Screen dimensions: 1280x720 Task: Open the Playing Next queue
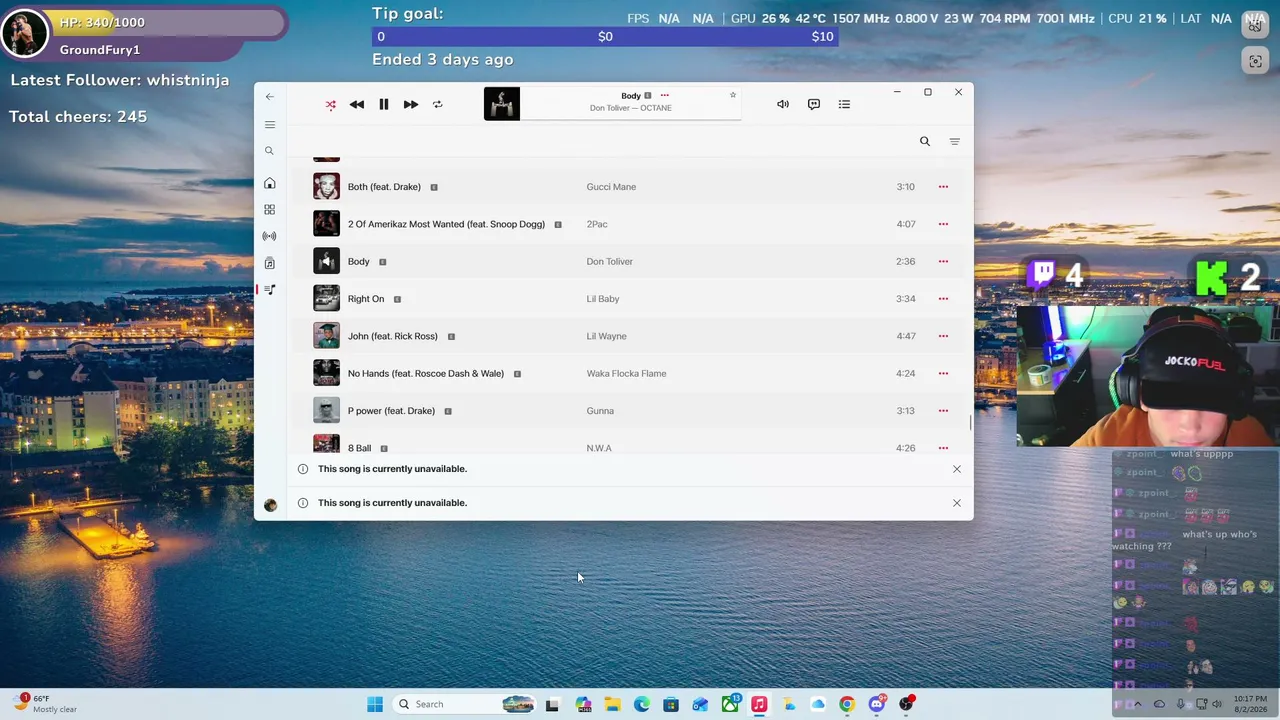pos(845,104)
